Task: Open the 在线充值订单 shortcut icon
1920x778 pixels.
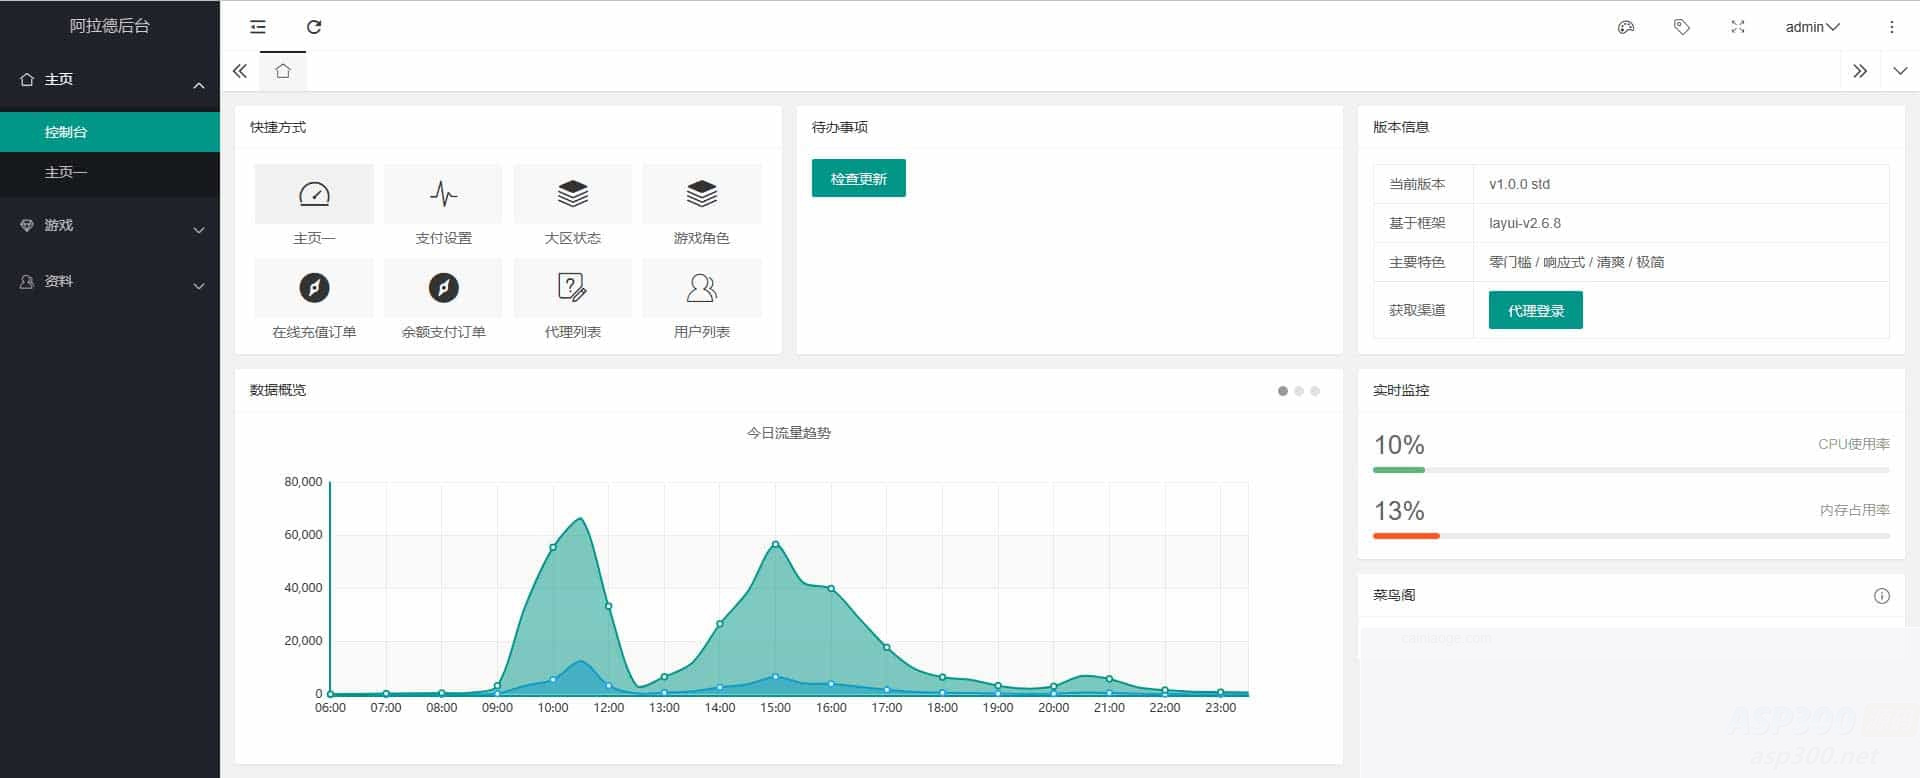Action: (x=314, y=288)
